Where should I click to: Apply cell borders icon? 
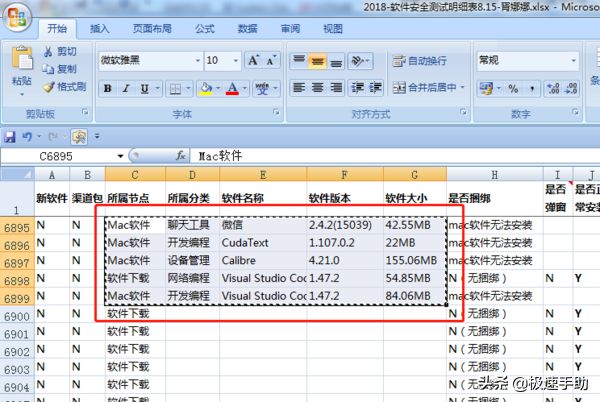(175, 89)
